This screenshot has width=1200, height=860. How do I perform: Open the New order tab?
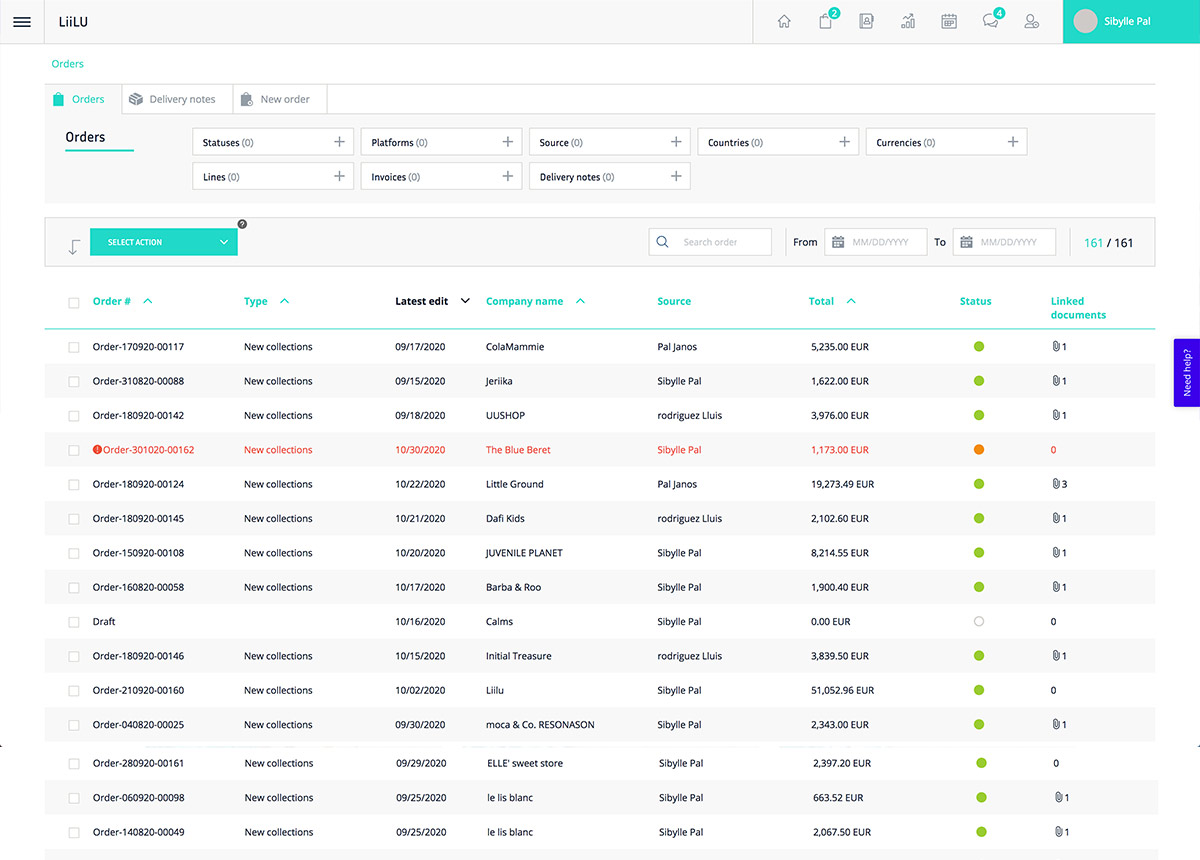280,99
